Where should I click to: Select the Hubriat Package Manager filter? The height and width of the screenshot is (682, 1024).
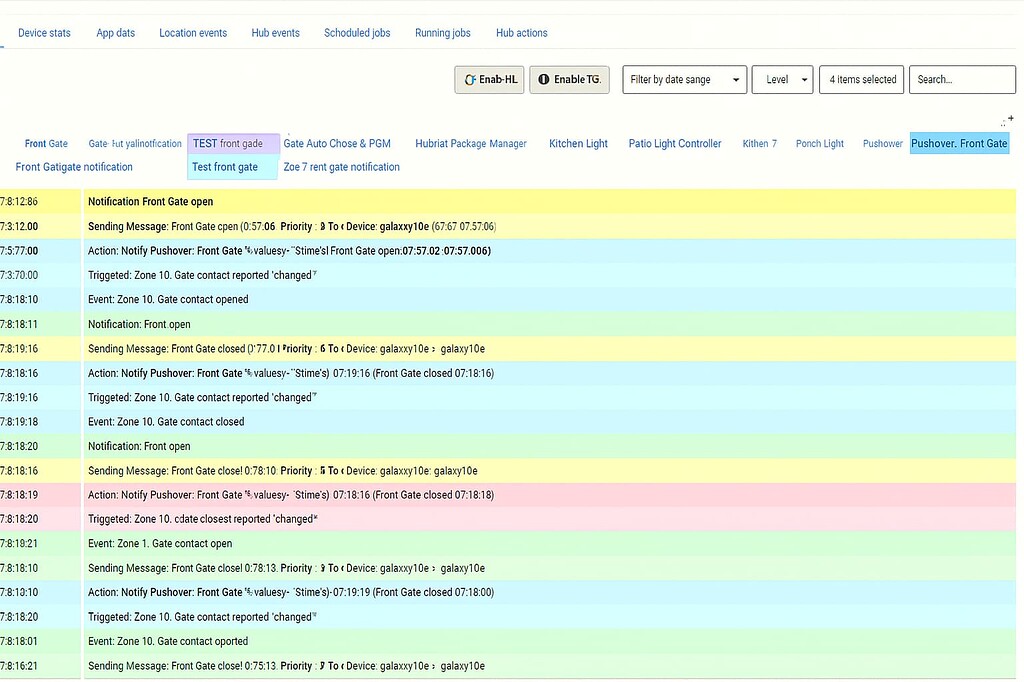point(470,143)
